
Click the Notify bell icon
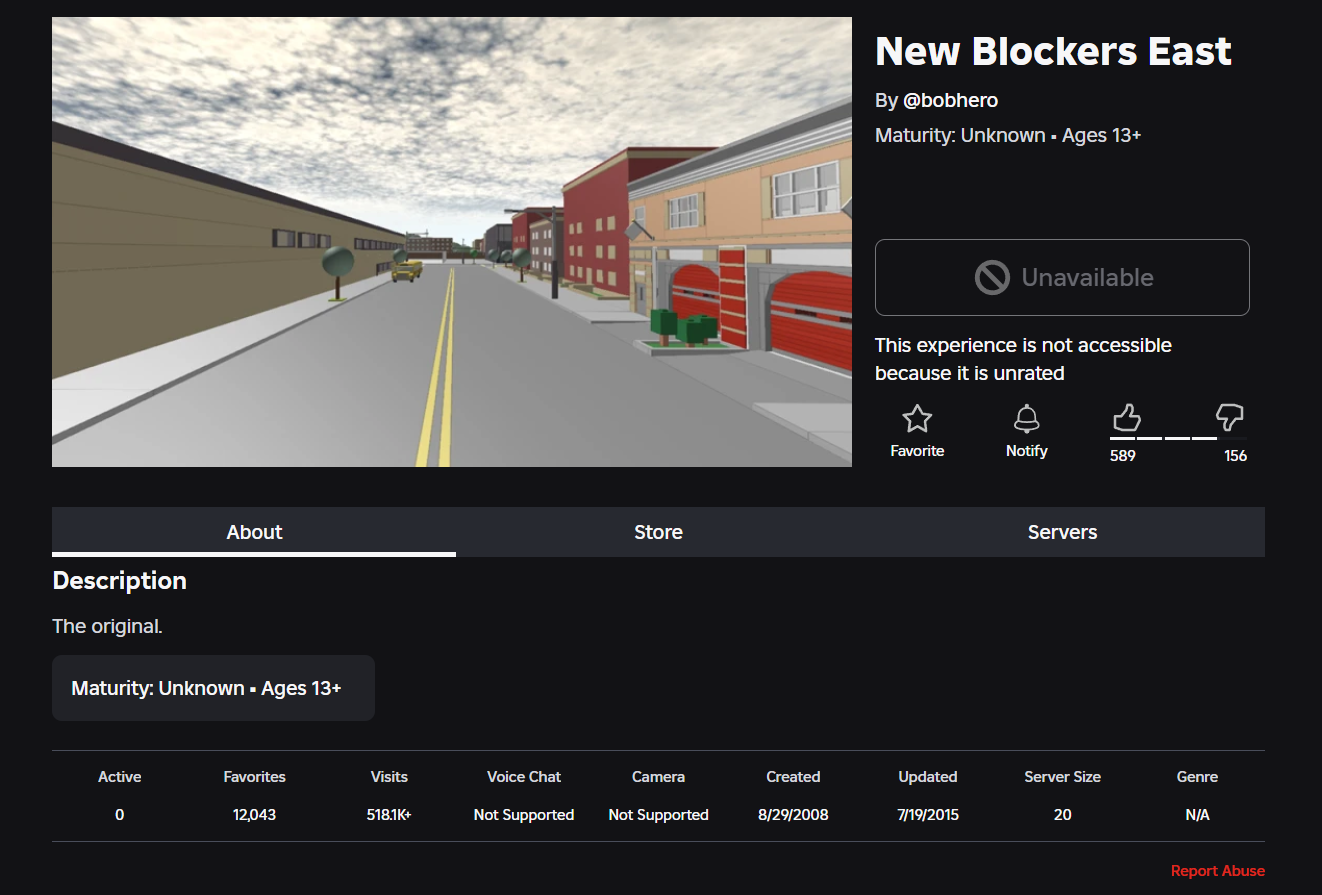click(x=1027, y=419)
